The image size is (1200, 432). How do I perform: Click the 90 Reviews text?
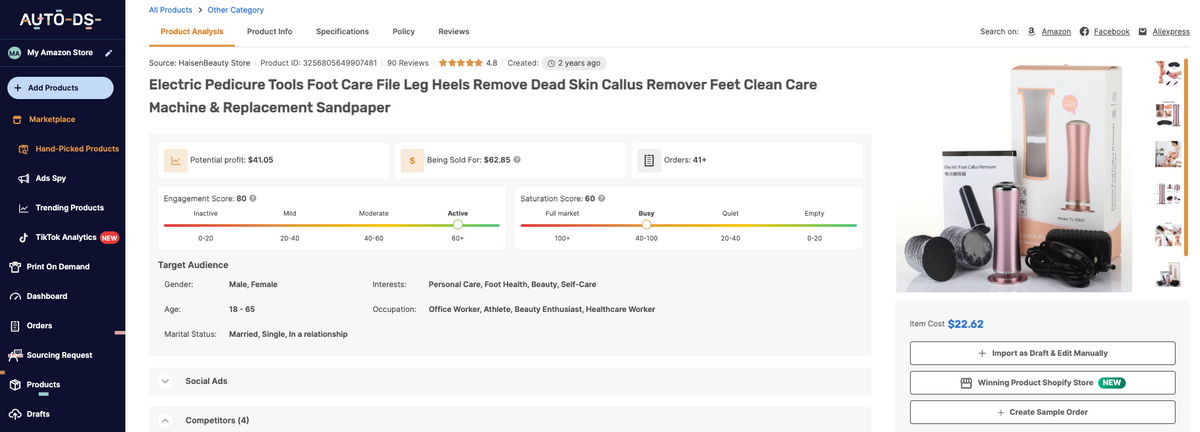pos(408,62)
